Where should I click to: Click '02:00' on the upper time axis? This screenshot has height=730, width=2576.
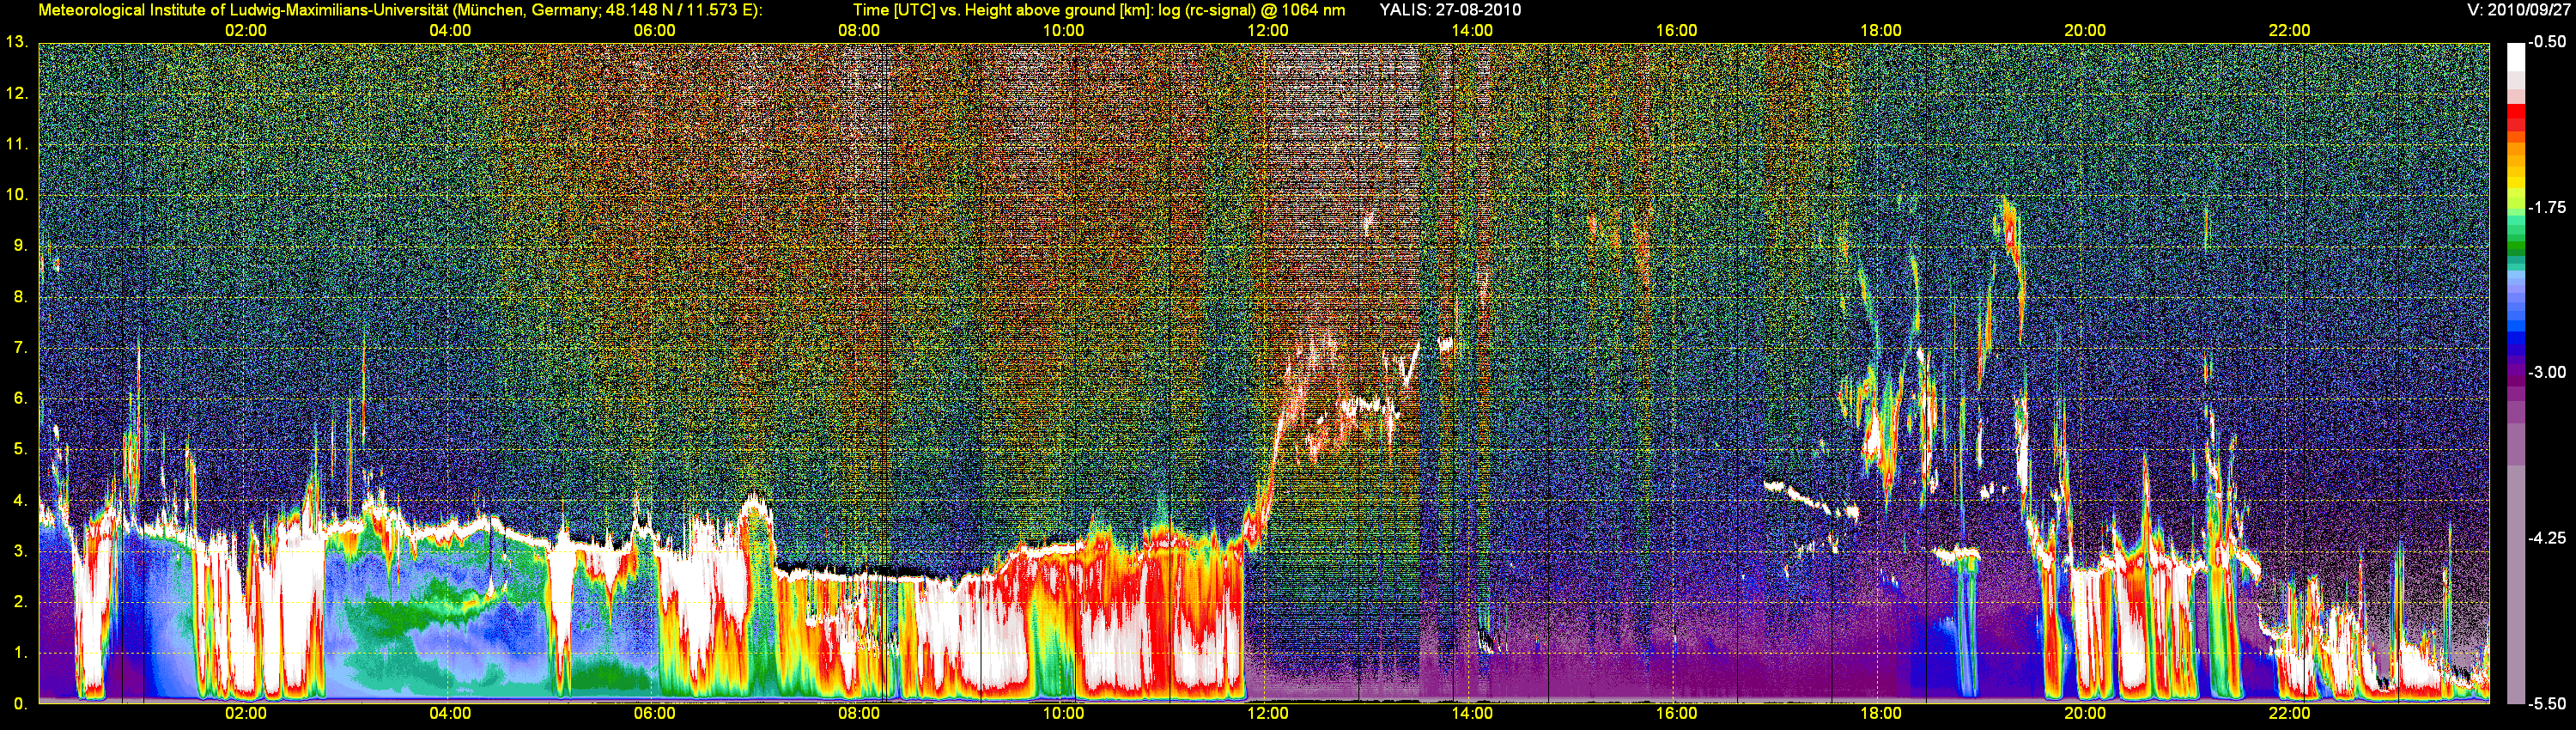coord(245,30)
